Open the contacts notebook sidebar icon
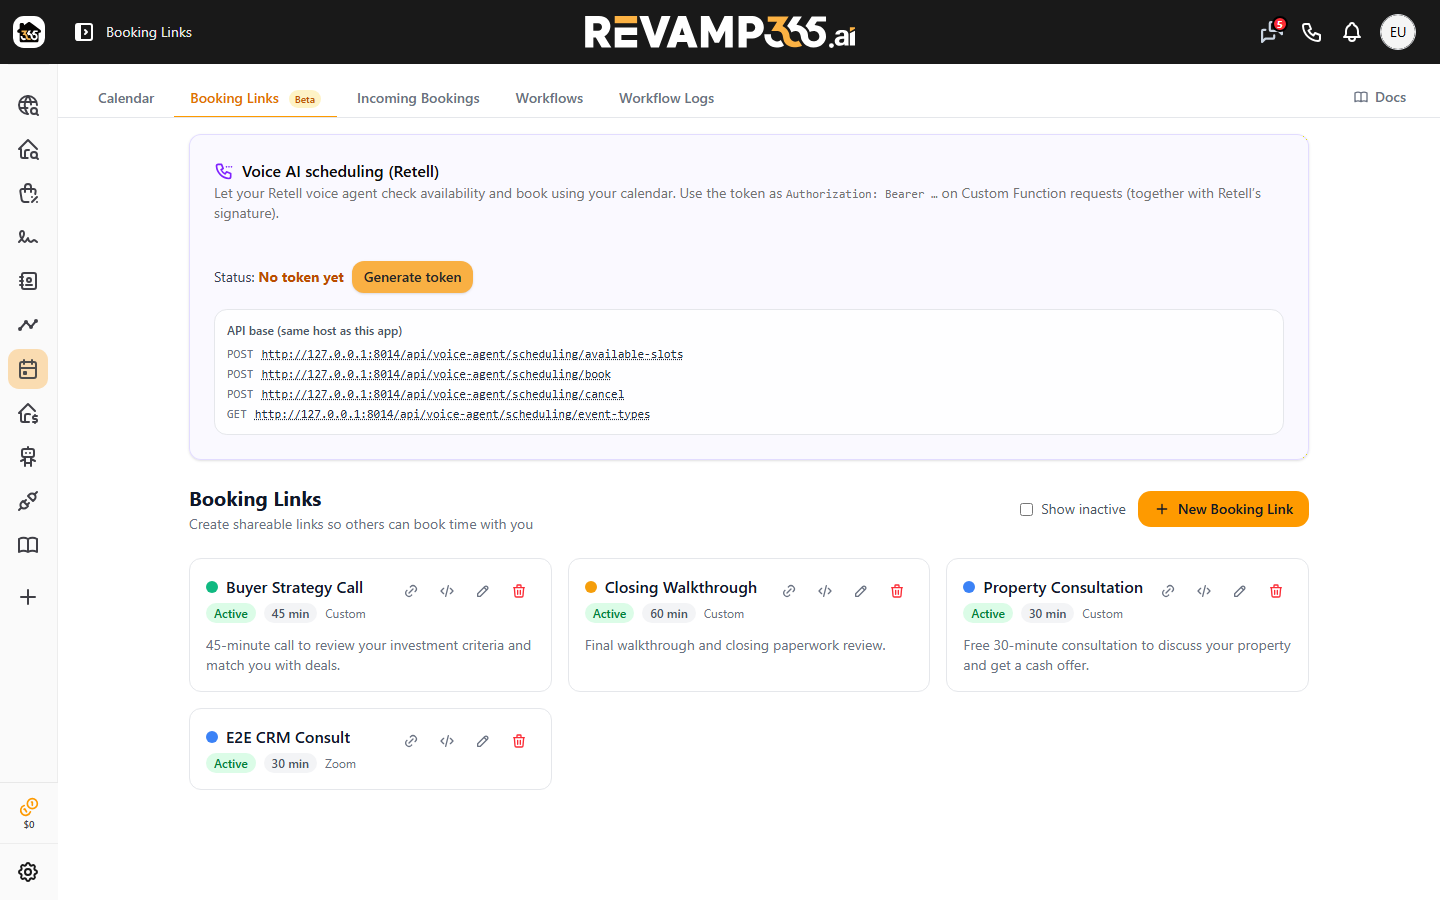 point(28,281)
